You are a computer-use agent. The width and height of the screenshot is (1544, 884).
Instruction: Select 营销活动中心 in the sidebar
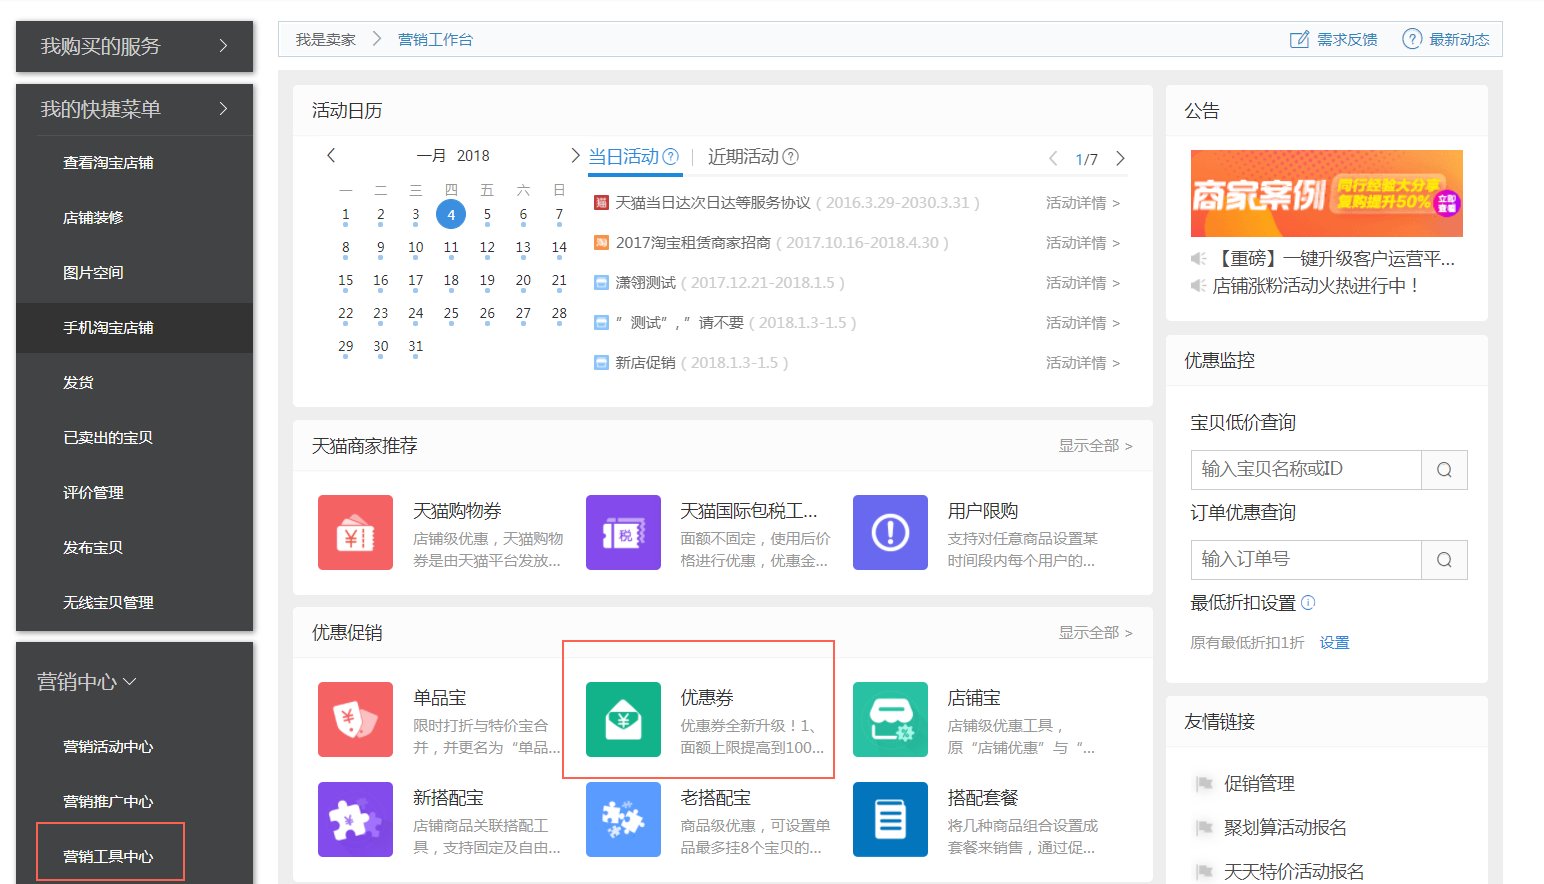[x=110, y=746]
